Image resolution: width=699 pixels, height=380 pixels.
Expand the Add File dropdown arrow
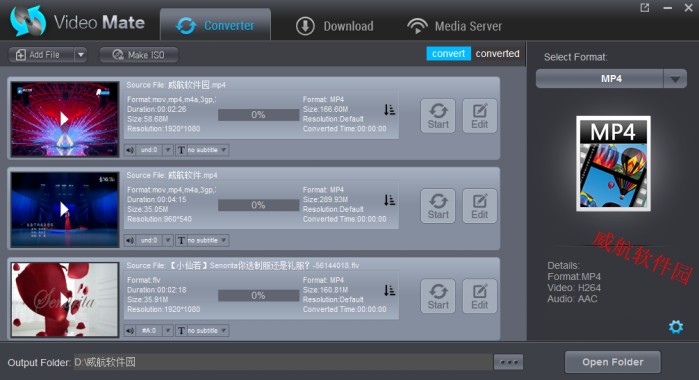80,55
